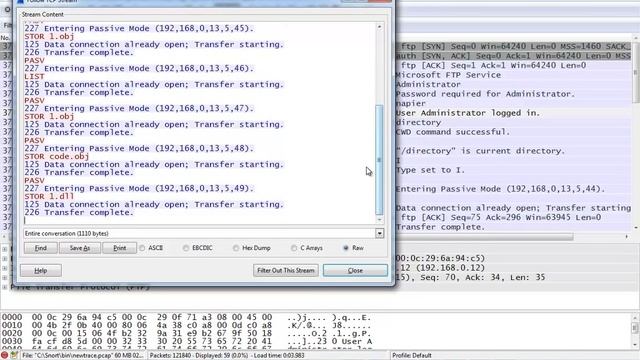
Task: Click the stream content scrollbar thumb
Action: point(379,159)
